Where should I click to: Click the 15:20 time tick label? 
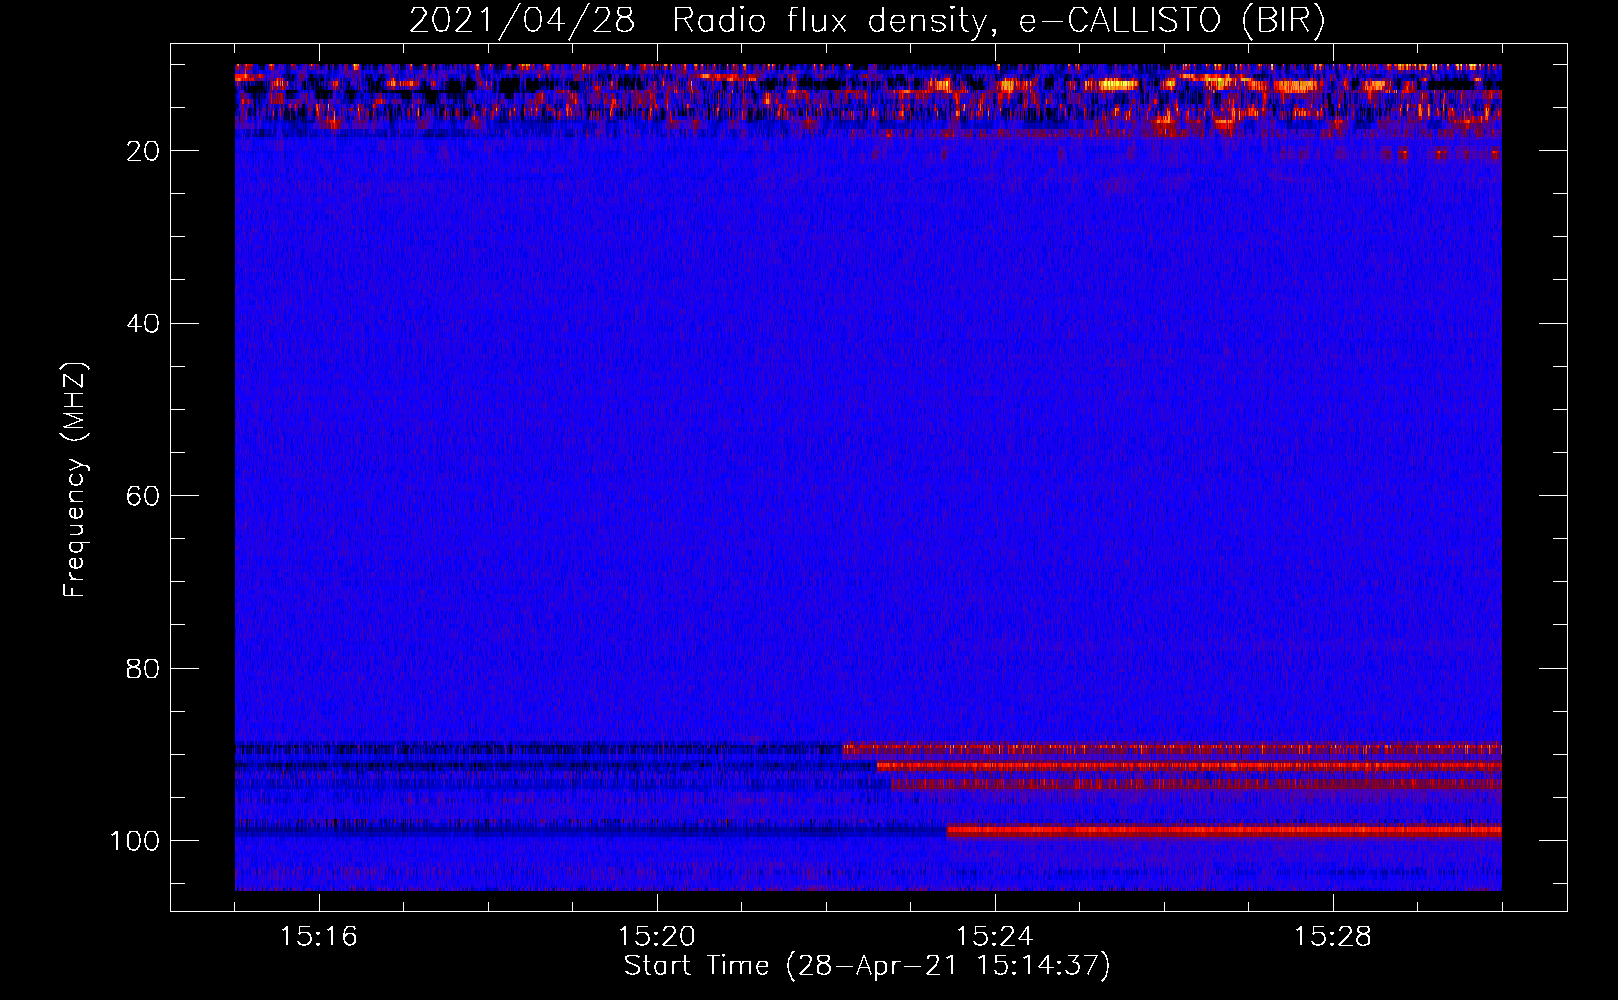657,937
